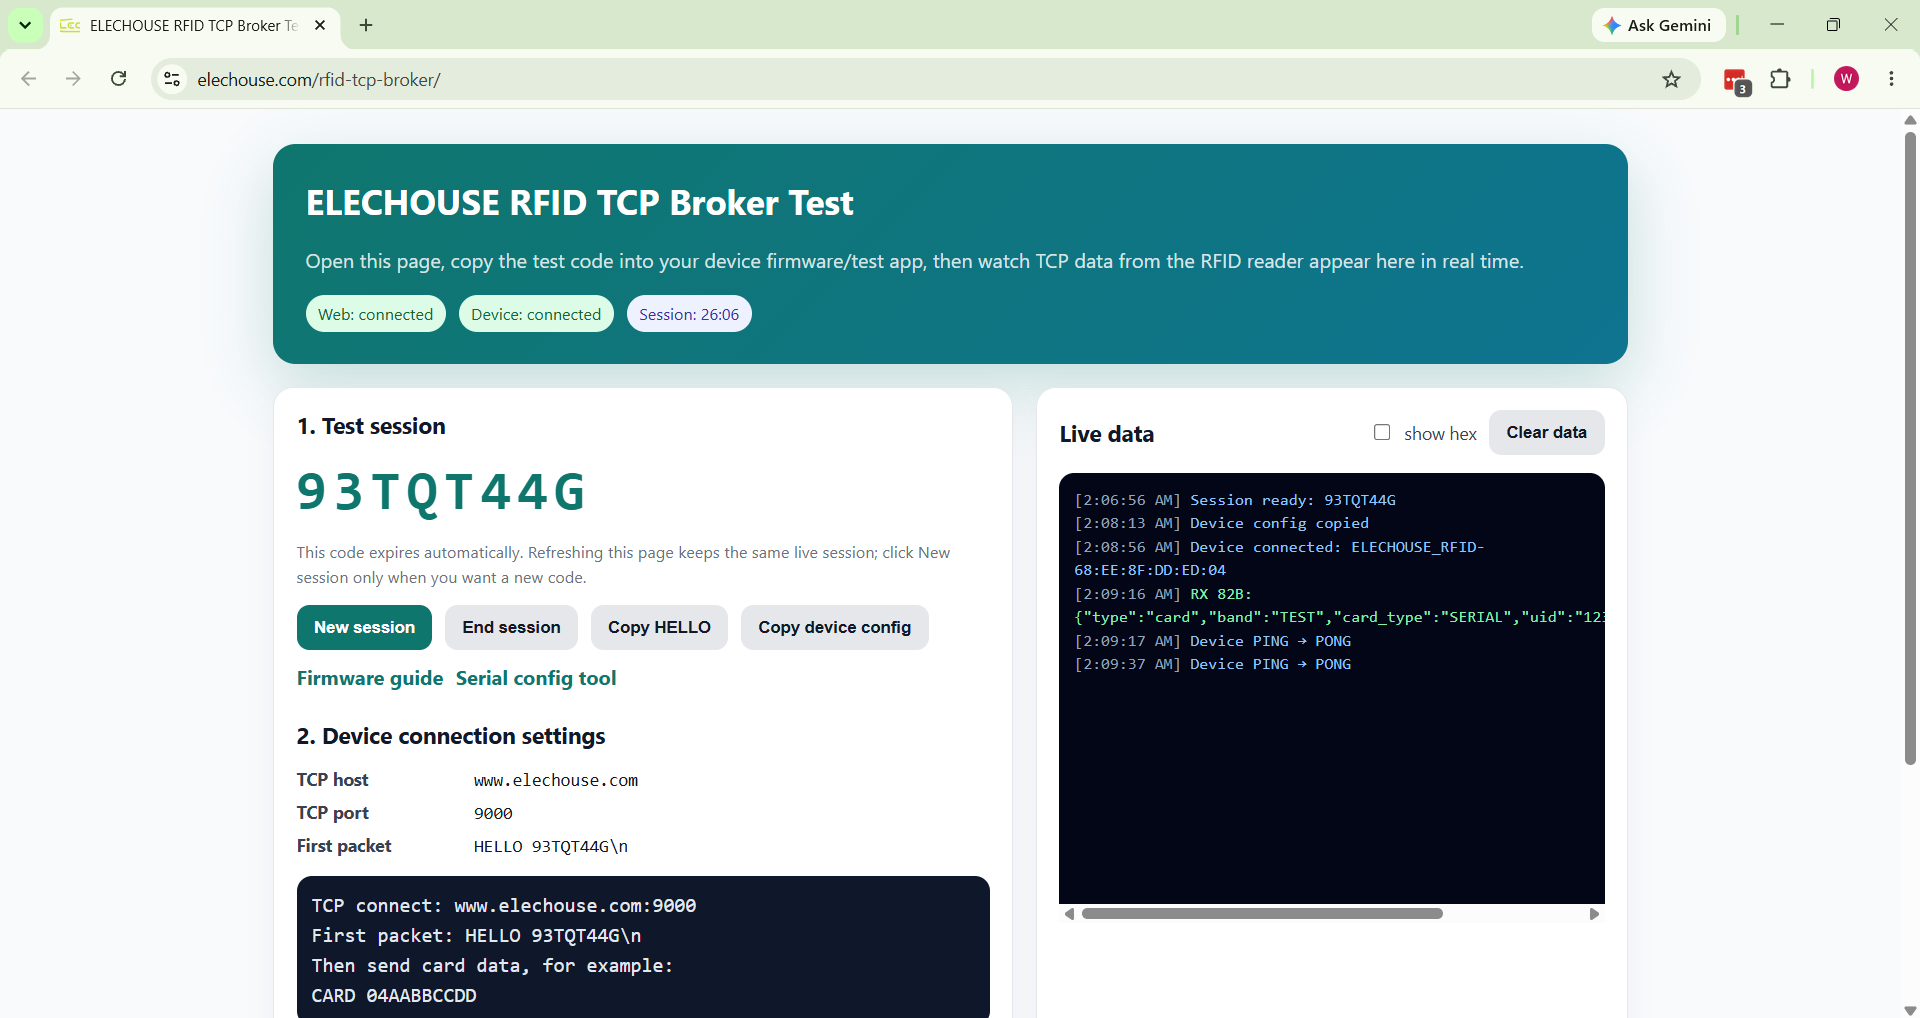This screenshot has height=1018, width=1920.
Task: Go back to previous page
Action: (x=29, y=79)
